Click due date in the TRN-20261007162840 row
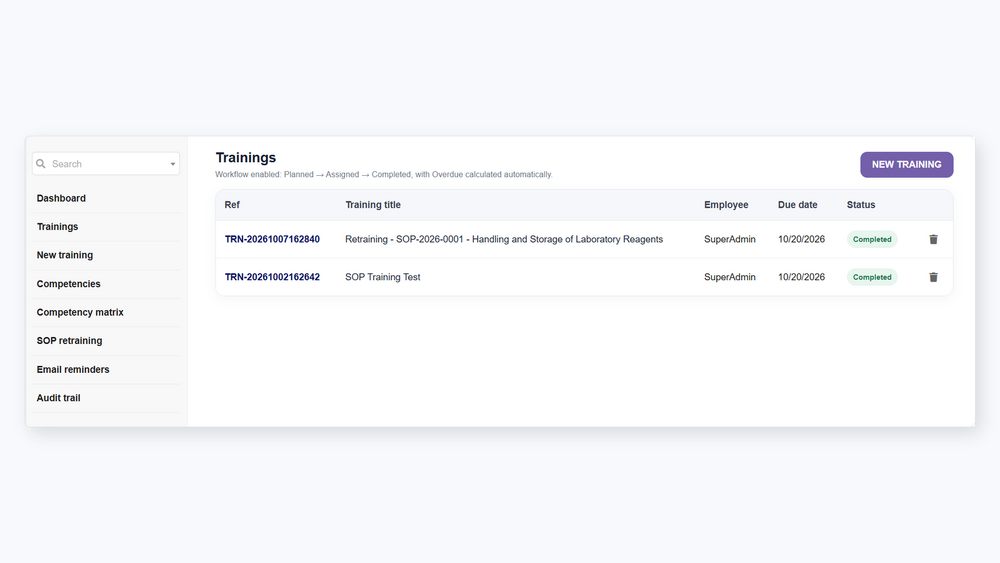Image resolution: width=1000 pixels, height=563 pixels. (801, 239)
